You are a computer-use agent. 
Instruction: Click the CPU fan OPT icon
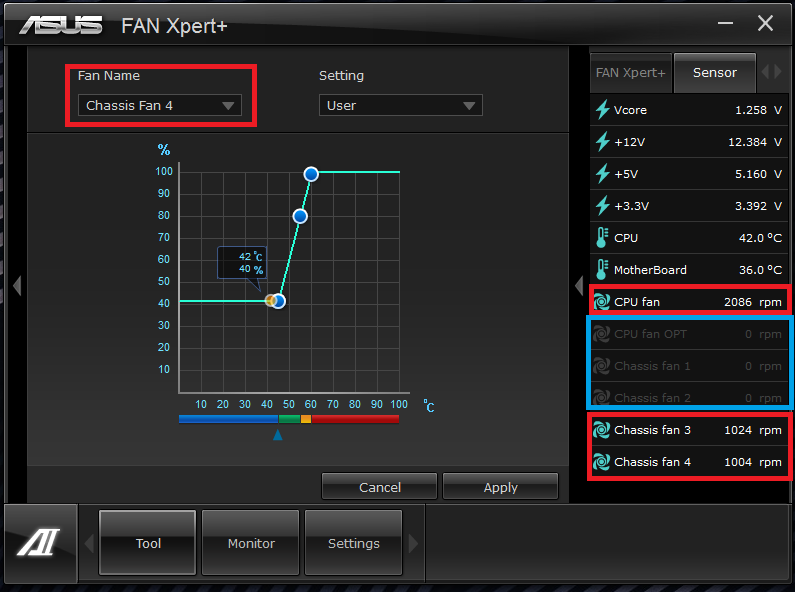point(602,334)
